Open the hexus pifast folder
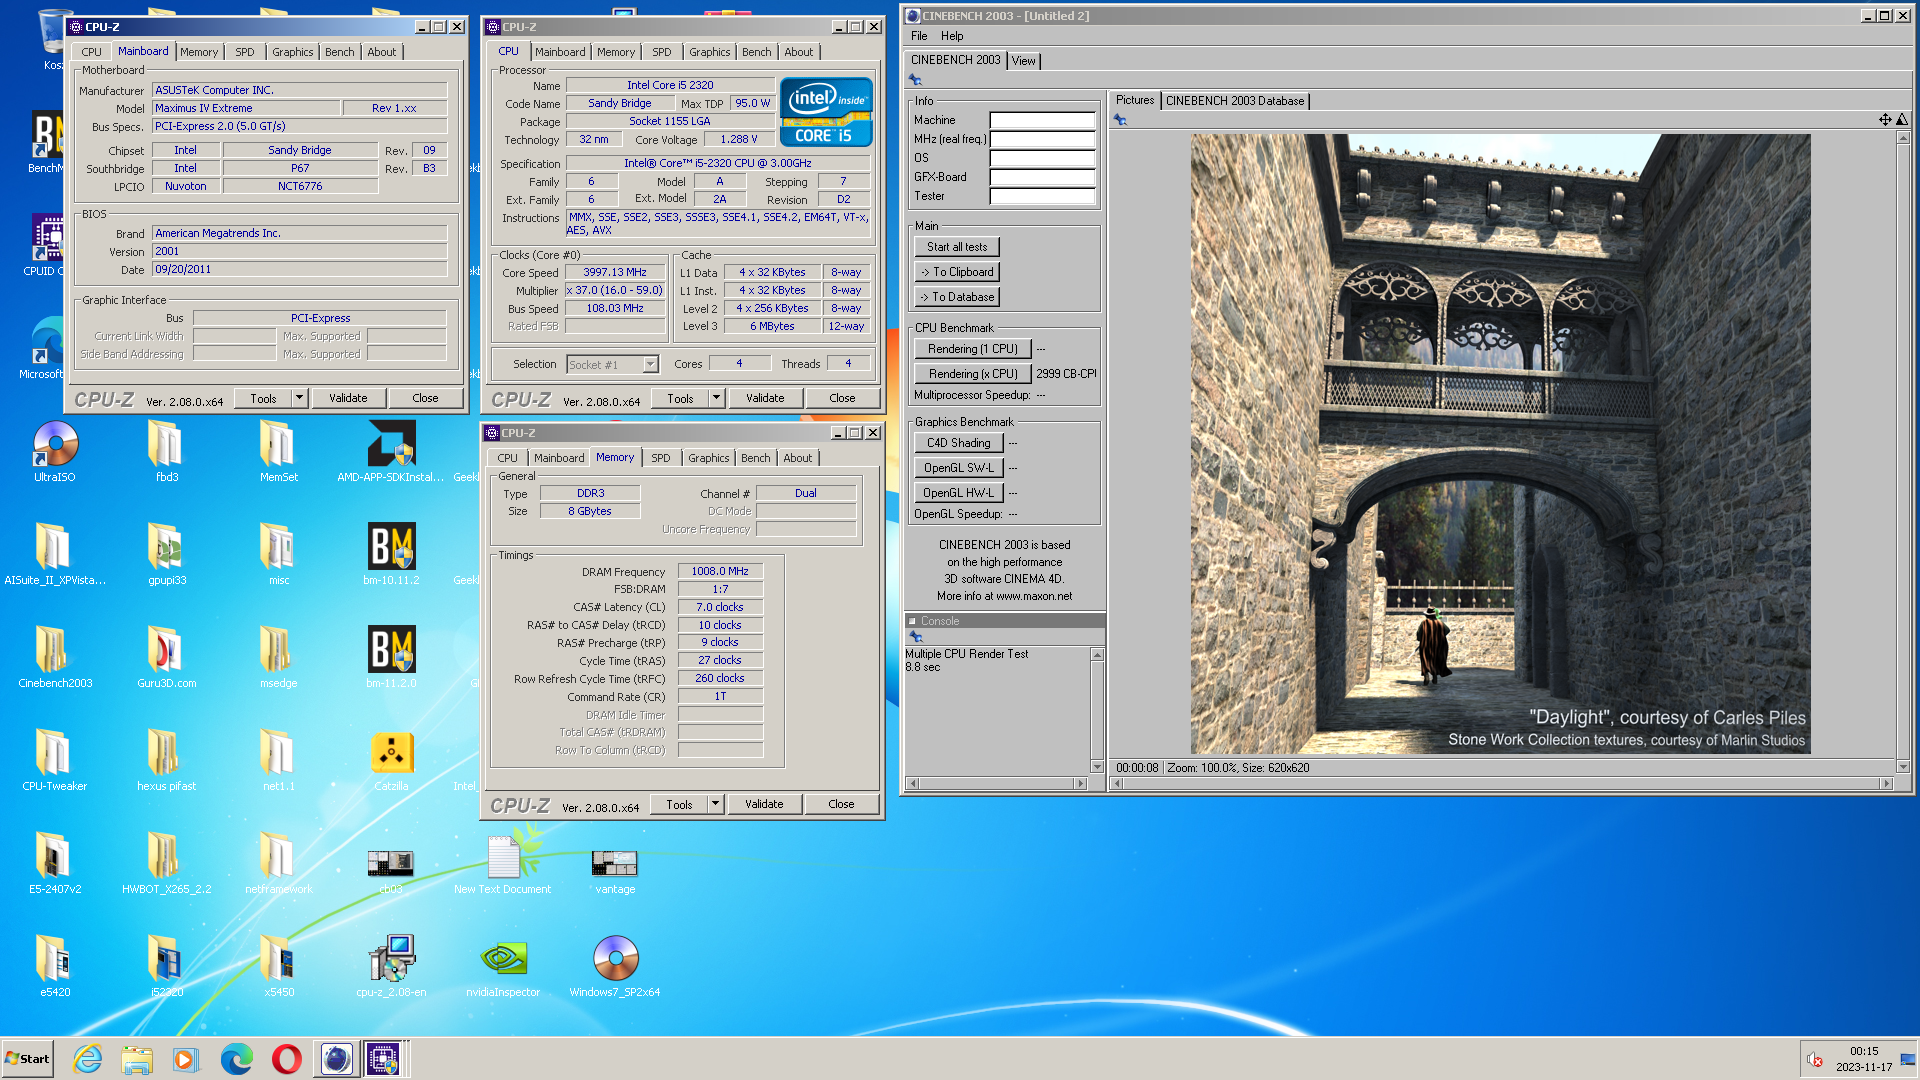This screenshot has height=1080, width=1920. 167,761
